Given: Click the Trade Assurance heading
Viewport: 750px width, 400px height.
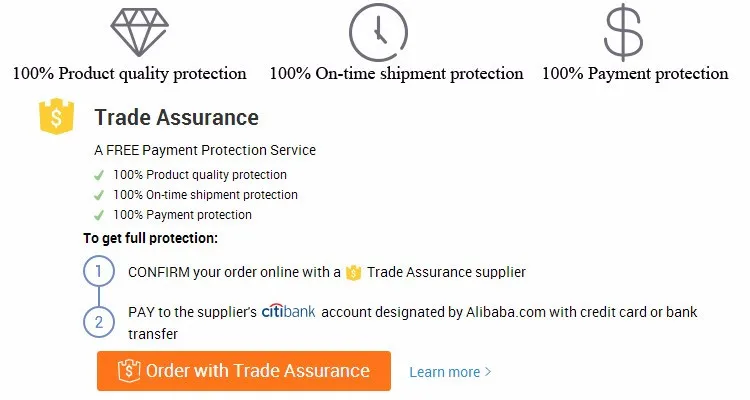Looking at the screenshot, I should [x=176, y=118].
